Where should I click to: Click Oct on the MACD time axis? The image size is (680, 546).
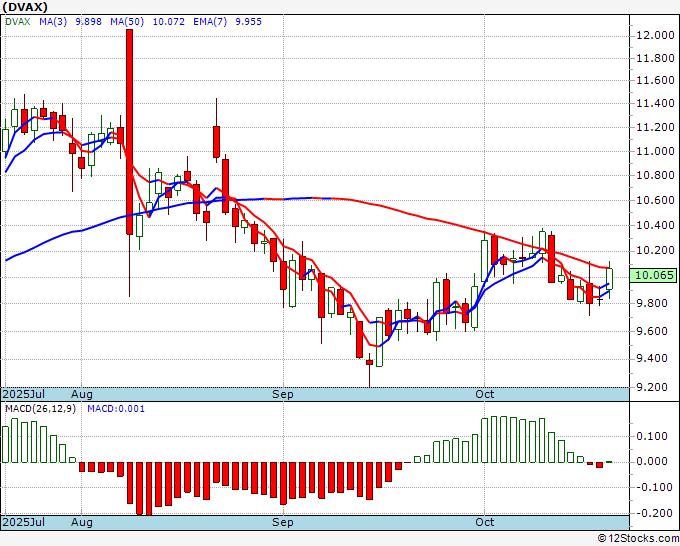(x=484, y=522)
